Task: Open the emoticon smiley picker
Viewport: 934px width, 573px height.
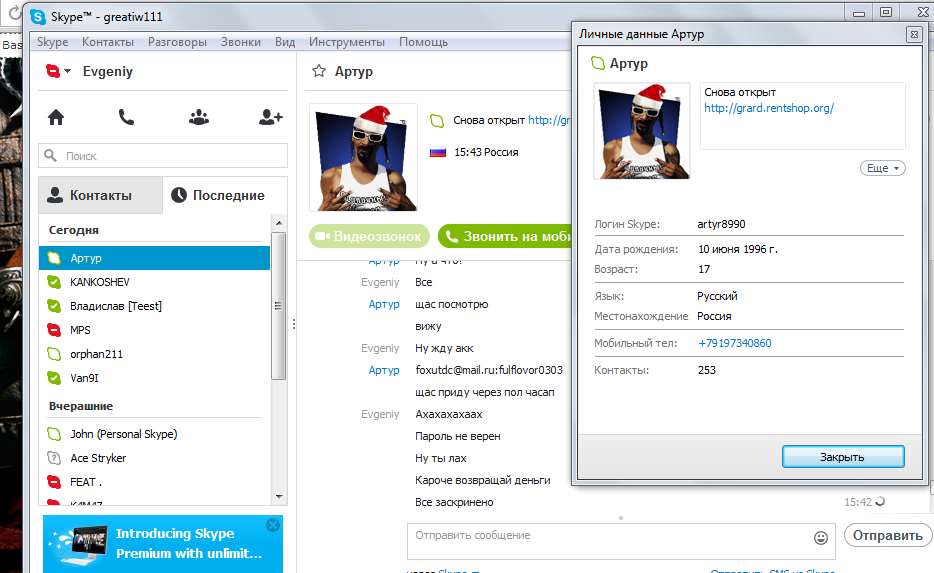Action: pyautogui.click(x=821, y=538)
